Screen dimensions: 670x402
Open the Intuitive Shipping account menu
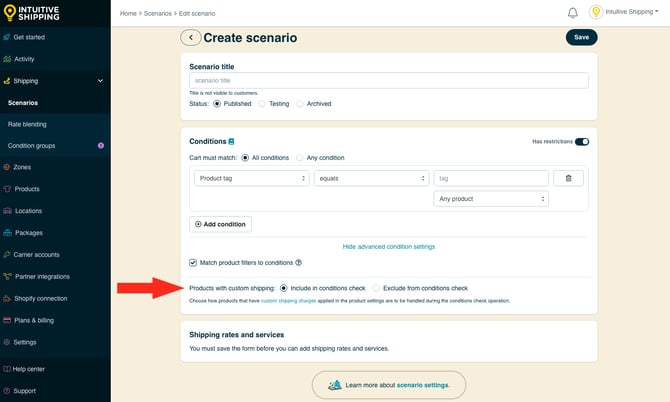[632, 12]
